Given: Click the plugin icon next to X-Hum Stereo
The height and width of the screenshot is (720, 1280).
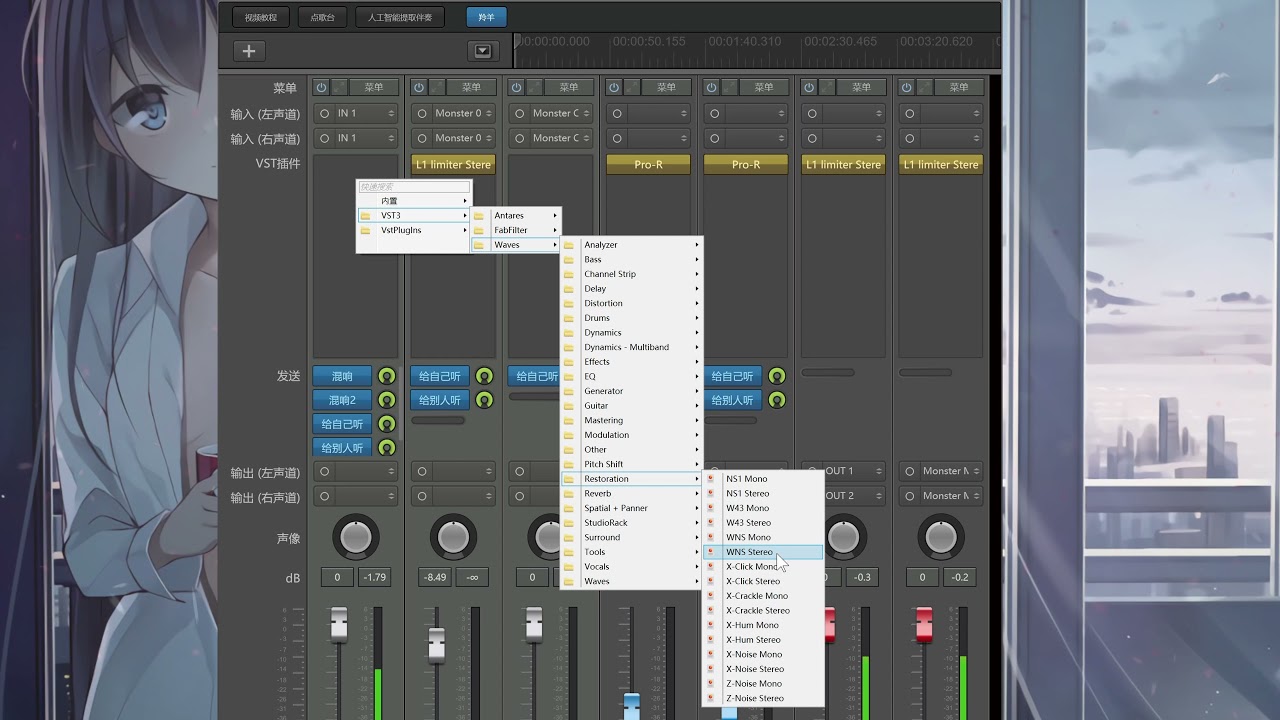Looking at the screenshot, I should pos(711,640).
